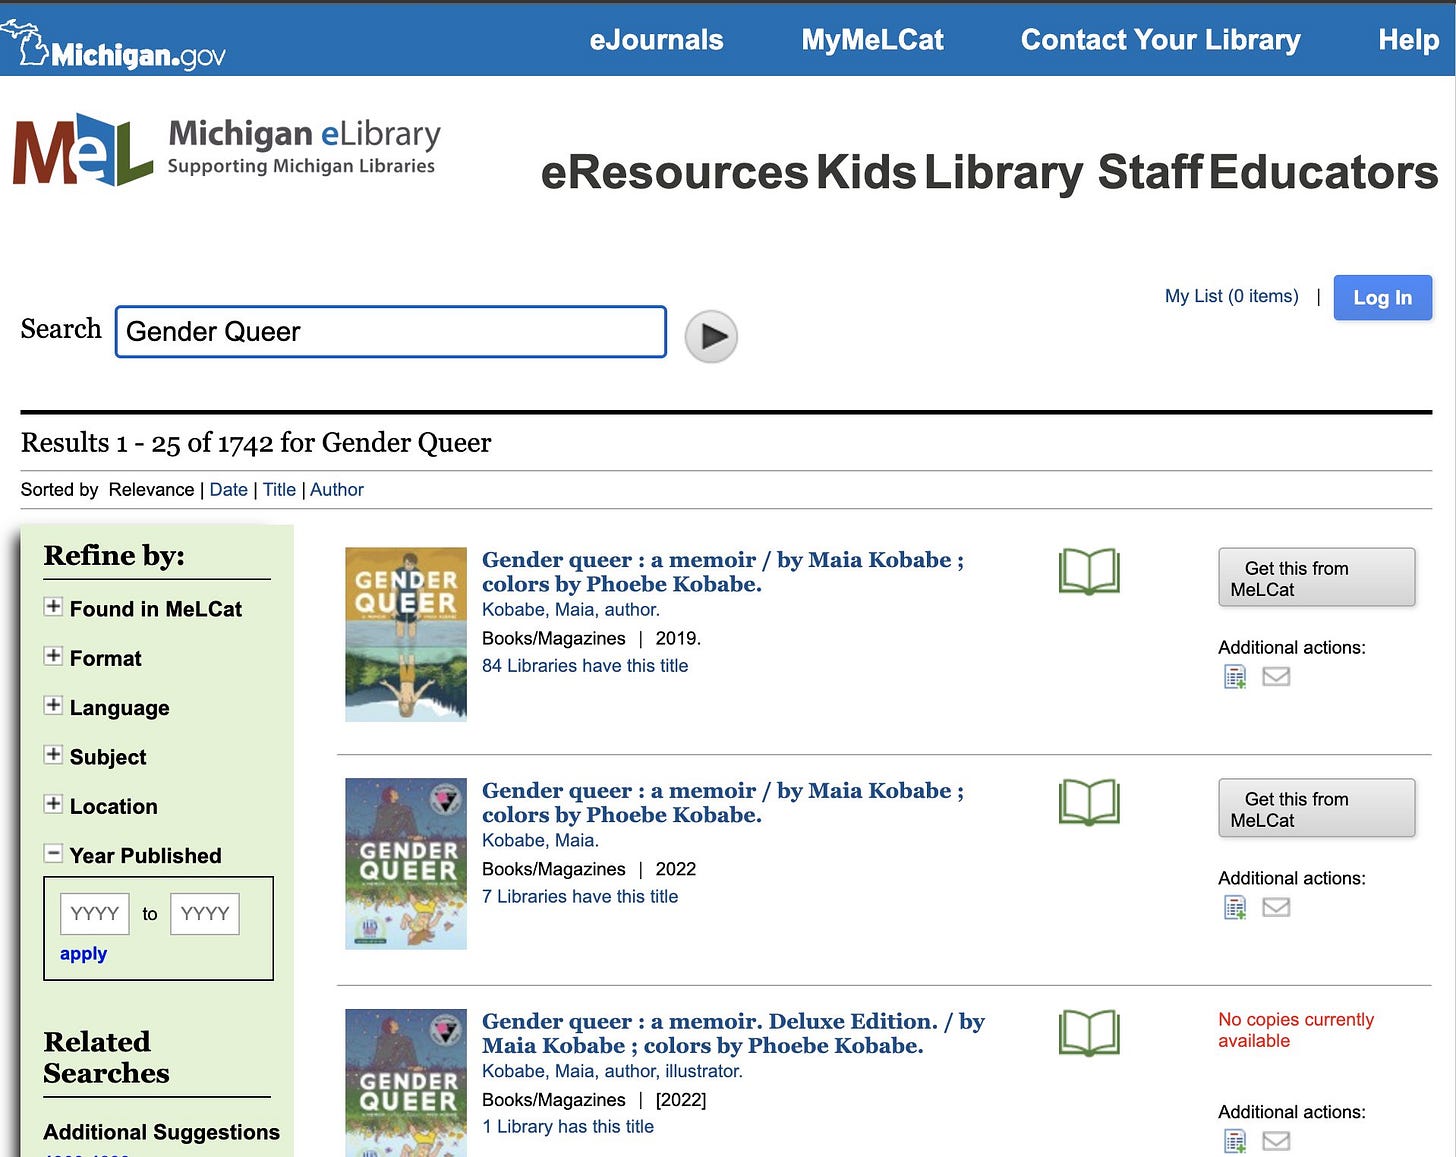Open 1 Library has this title
This screenshot has width=1456, height=1157.
coord(568,1127)
